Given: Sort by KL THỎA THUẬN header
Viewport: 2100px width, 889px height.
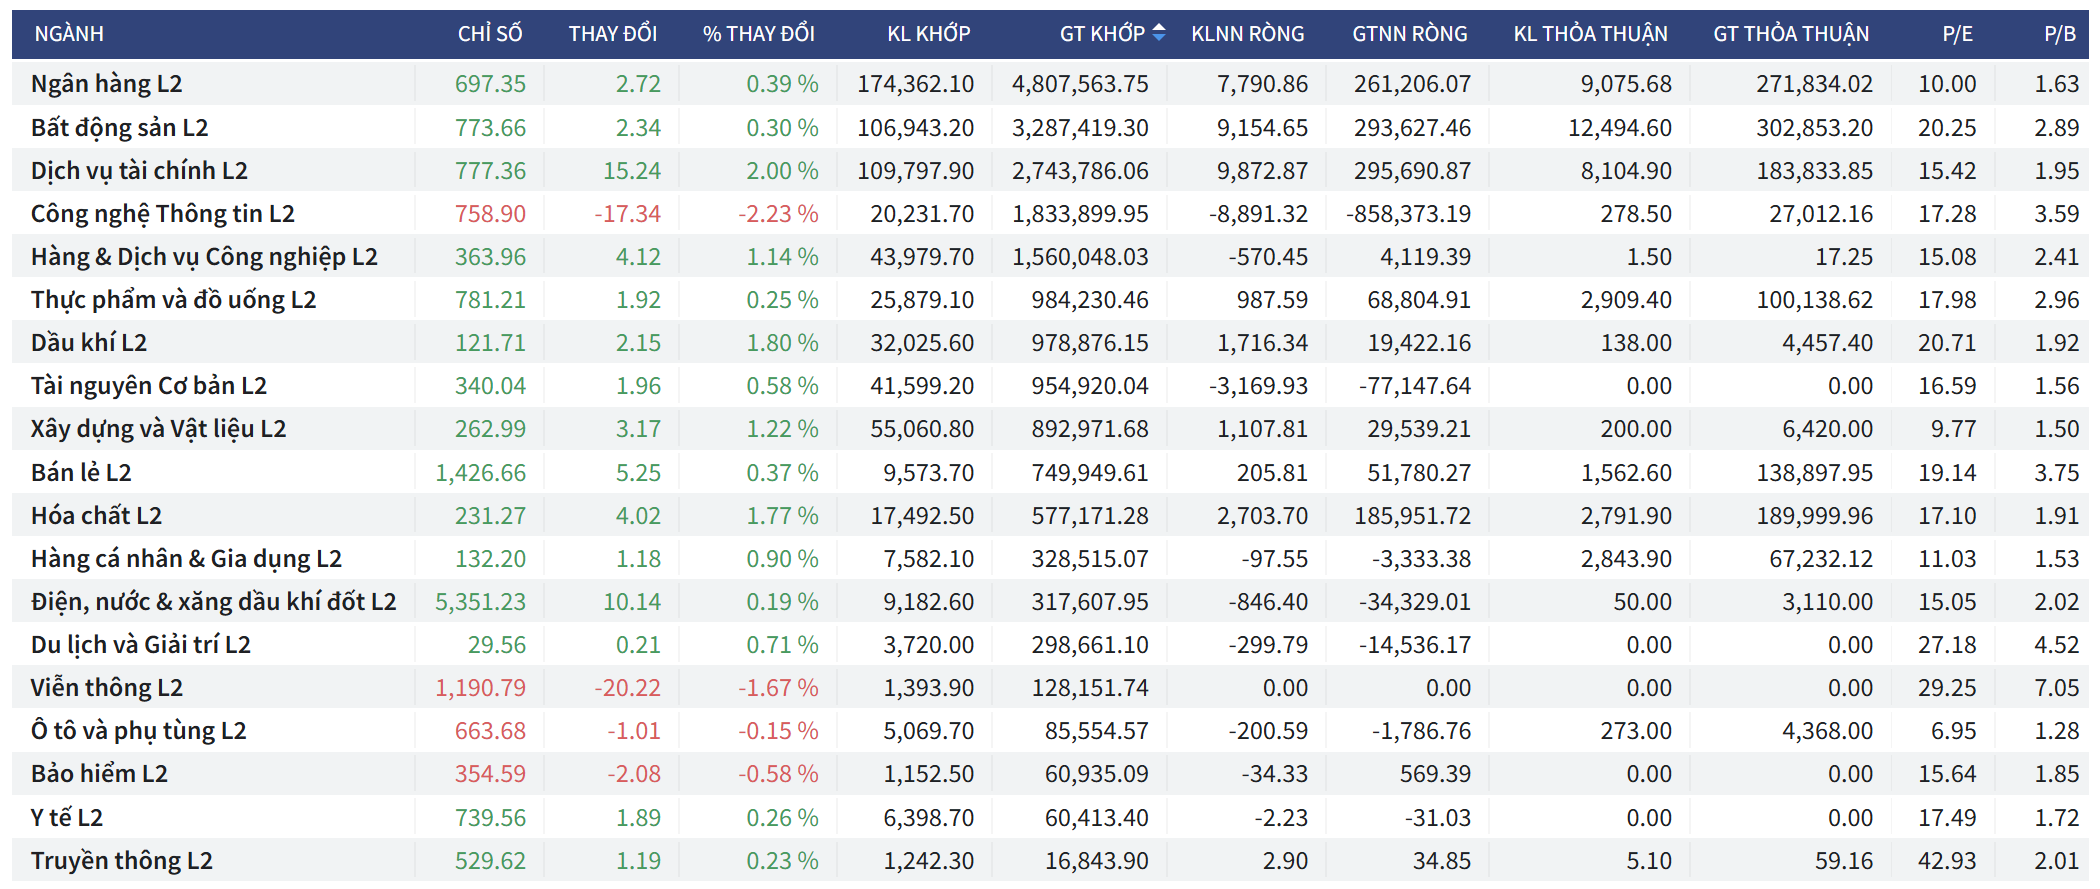Looking at the screenshot, I should point(1590,34).
